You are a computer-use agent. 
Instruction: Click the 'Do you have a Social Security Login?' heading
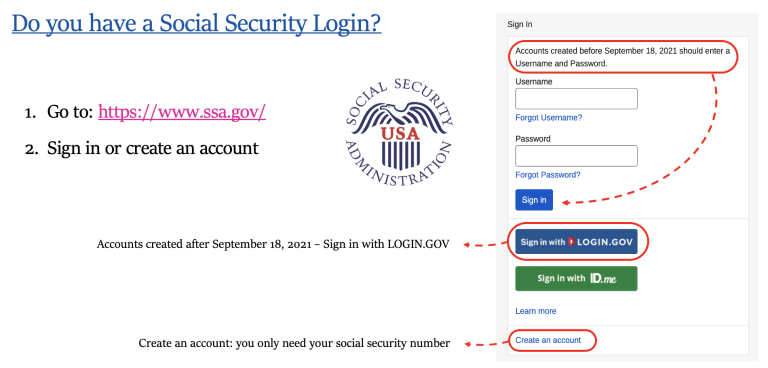[196, 24]
